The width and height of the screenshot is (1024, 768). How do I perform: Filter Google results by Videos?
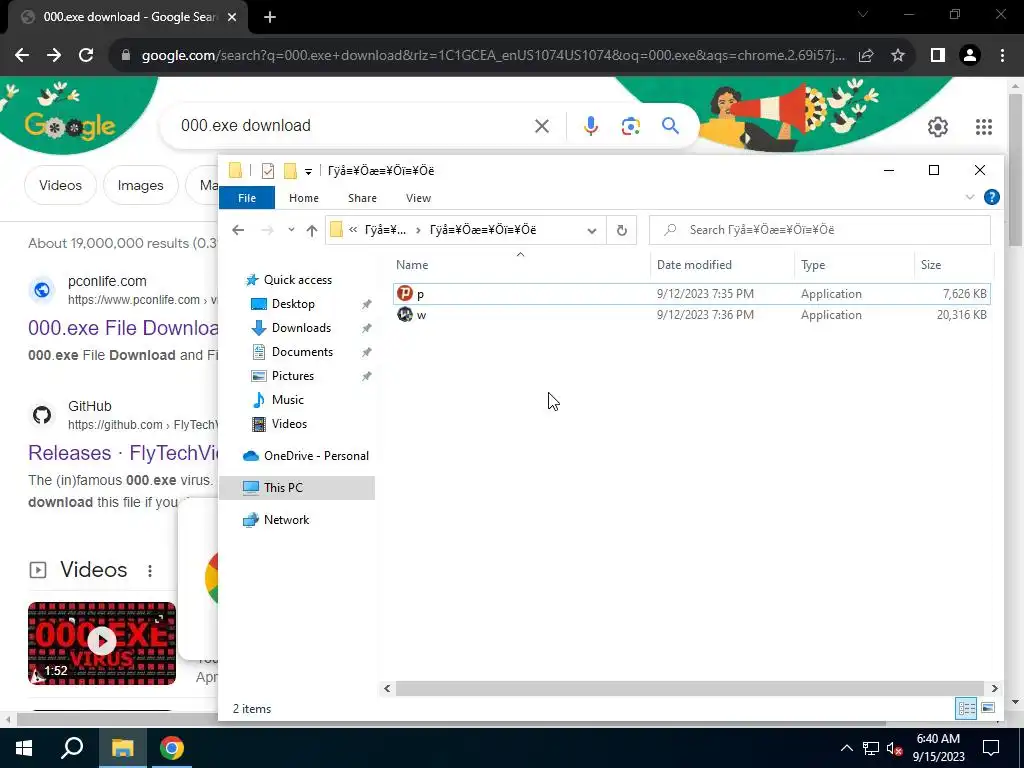point(60,185)
